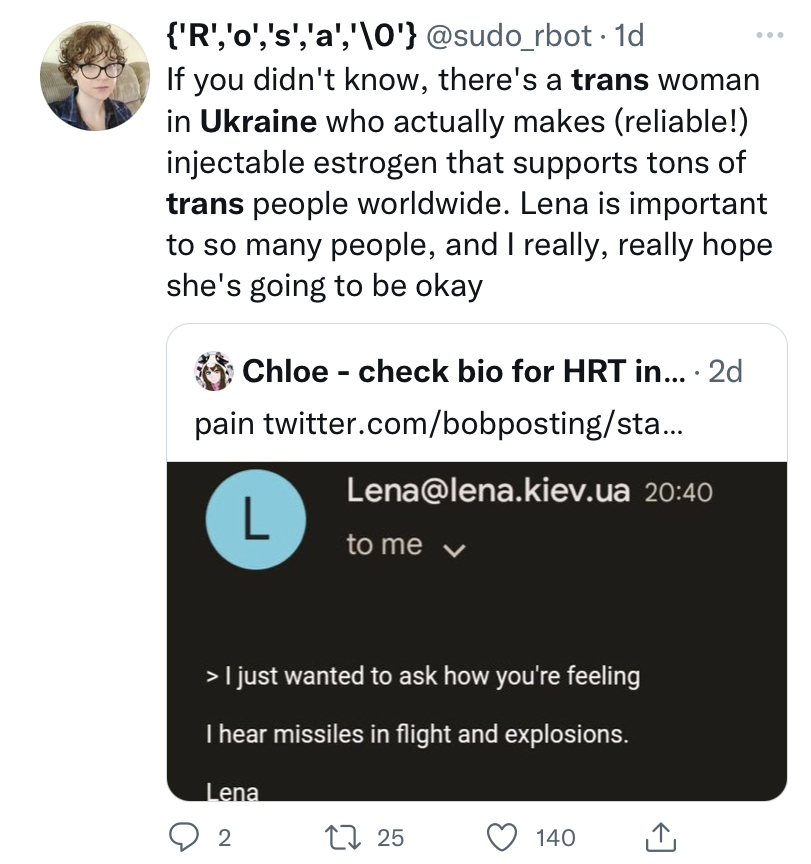
Task: Click the reply count number 2
Action: (224, 837)
